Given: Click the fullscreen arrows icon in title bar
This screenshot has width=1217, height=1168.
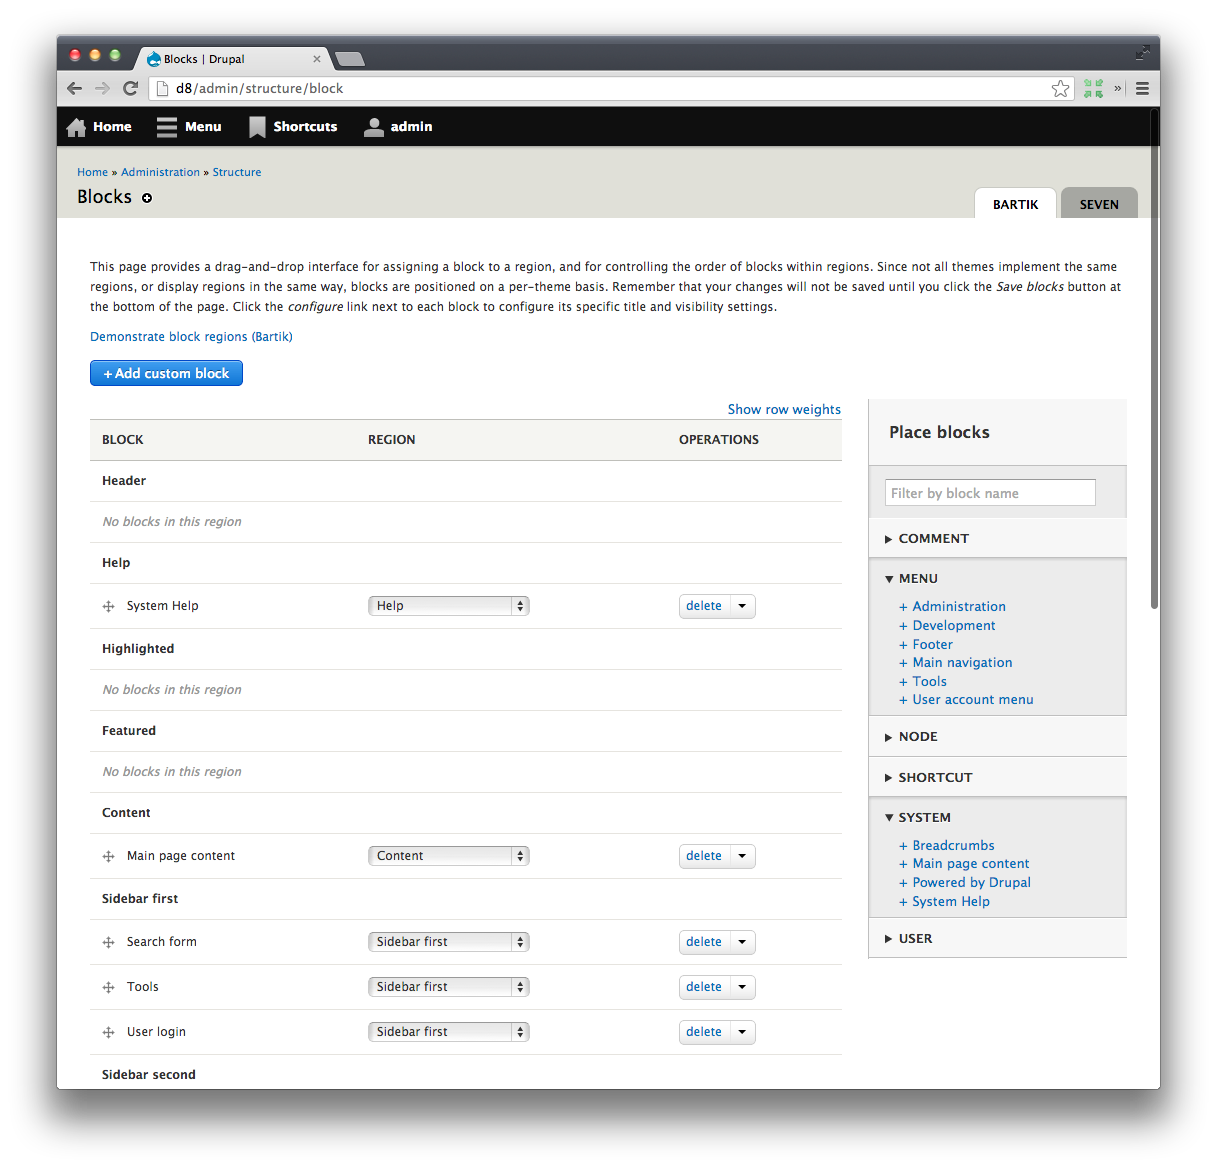Looking at the screenshot, I should (x=1142, y=52).
